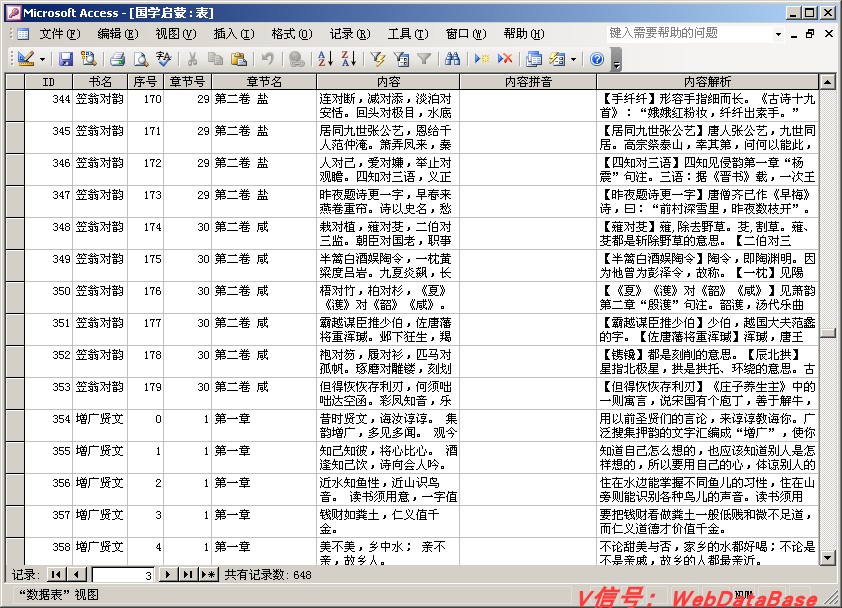The image size is (842, 608).
Task: Go to next record navigation button
Action: 168,575
